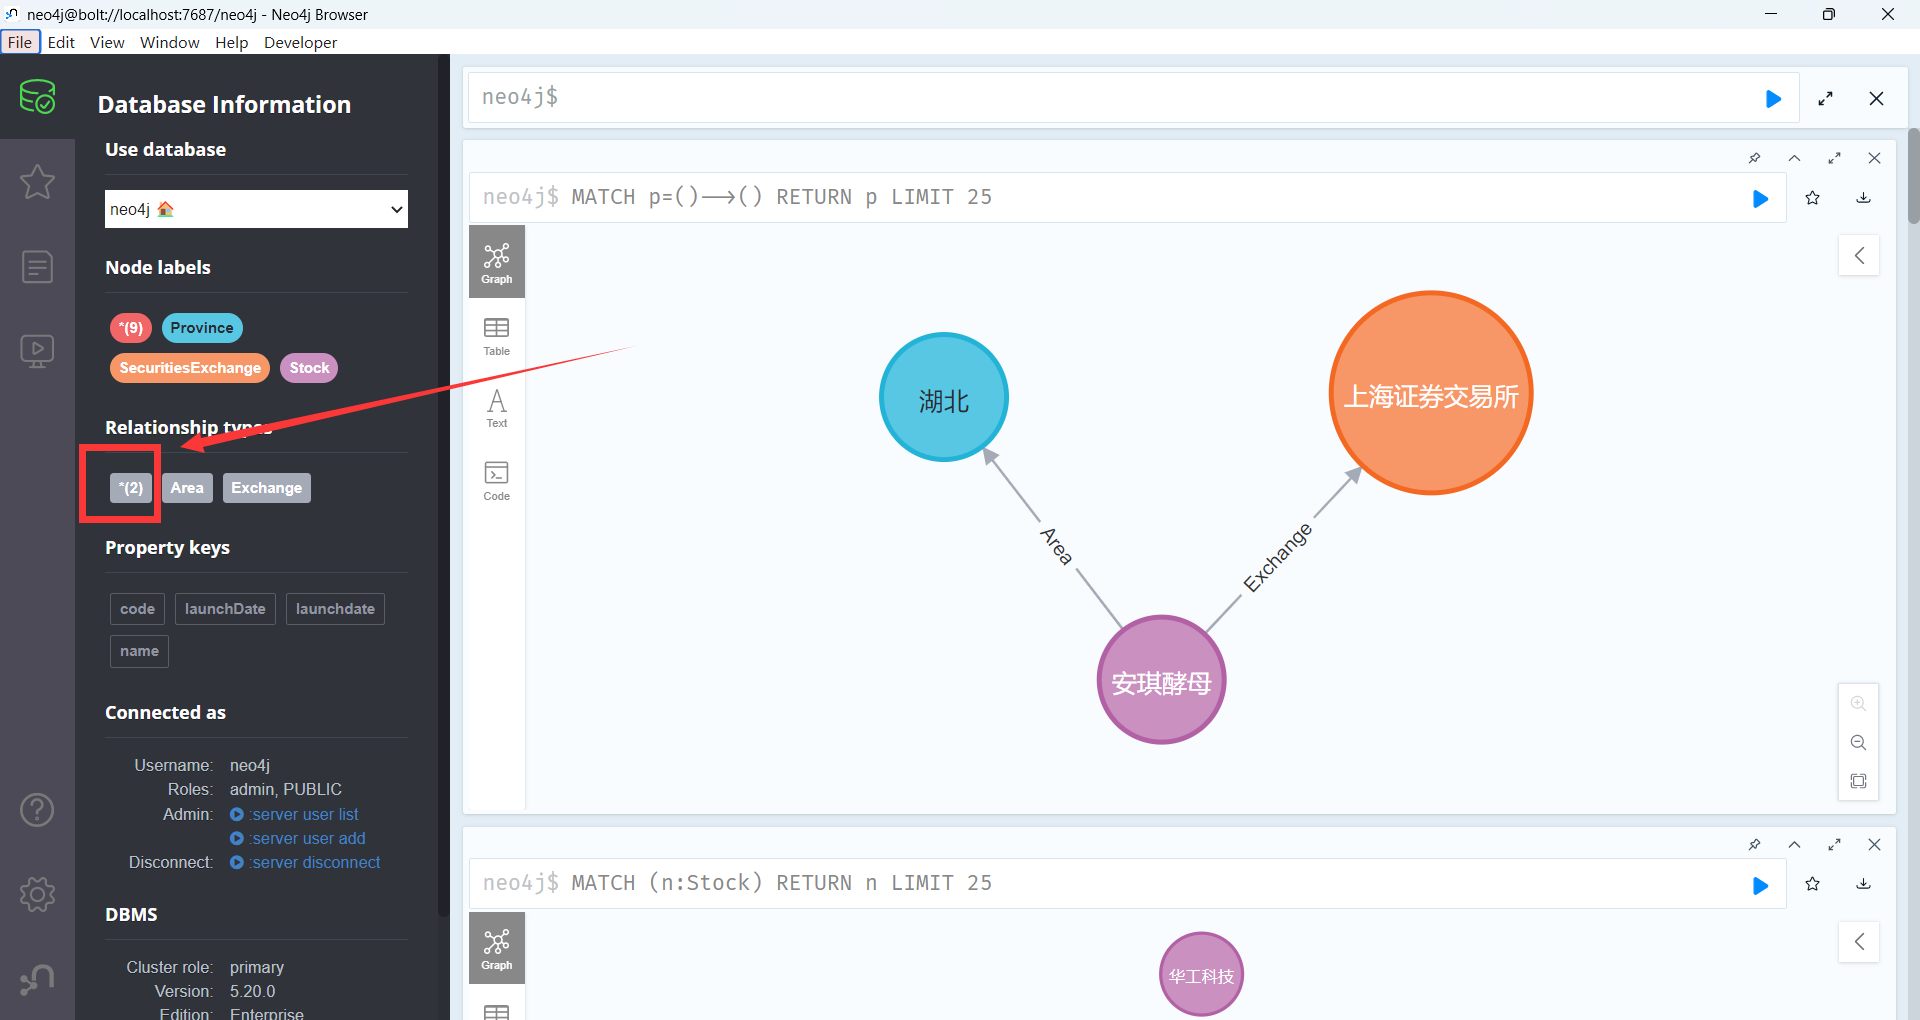Open the Developer menu
Viewport: 1920px width, 1020px height.
click(x=300, y=42)
